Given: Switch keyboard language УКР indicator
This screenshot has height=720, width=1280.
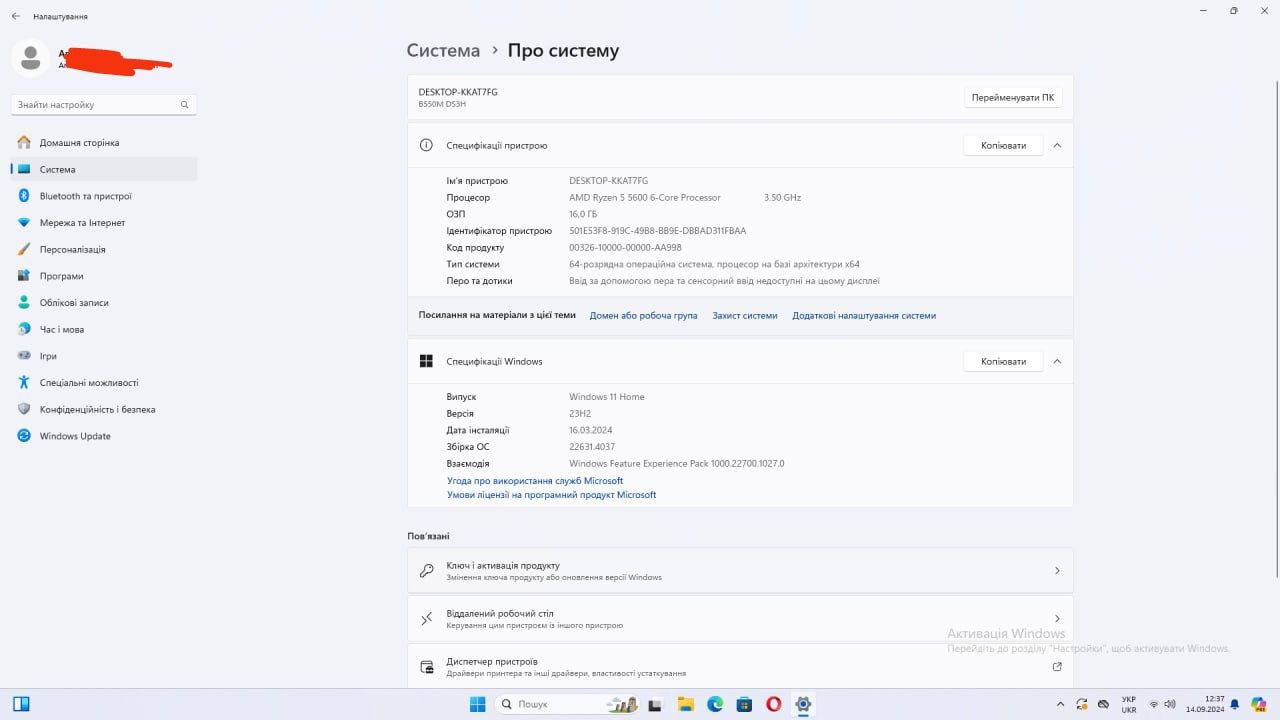Looking at the screenshot, I should [x=1128, y=704].
